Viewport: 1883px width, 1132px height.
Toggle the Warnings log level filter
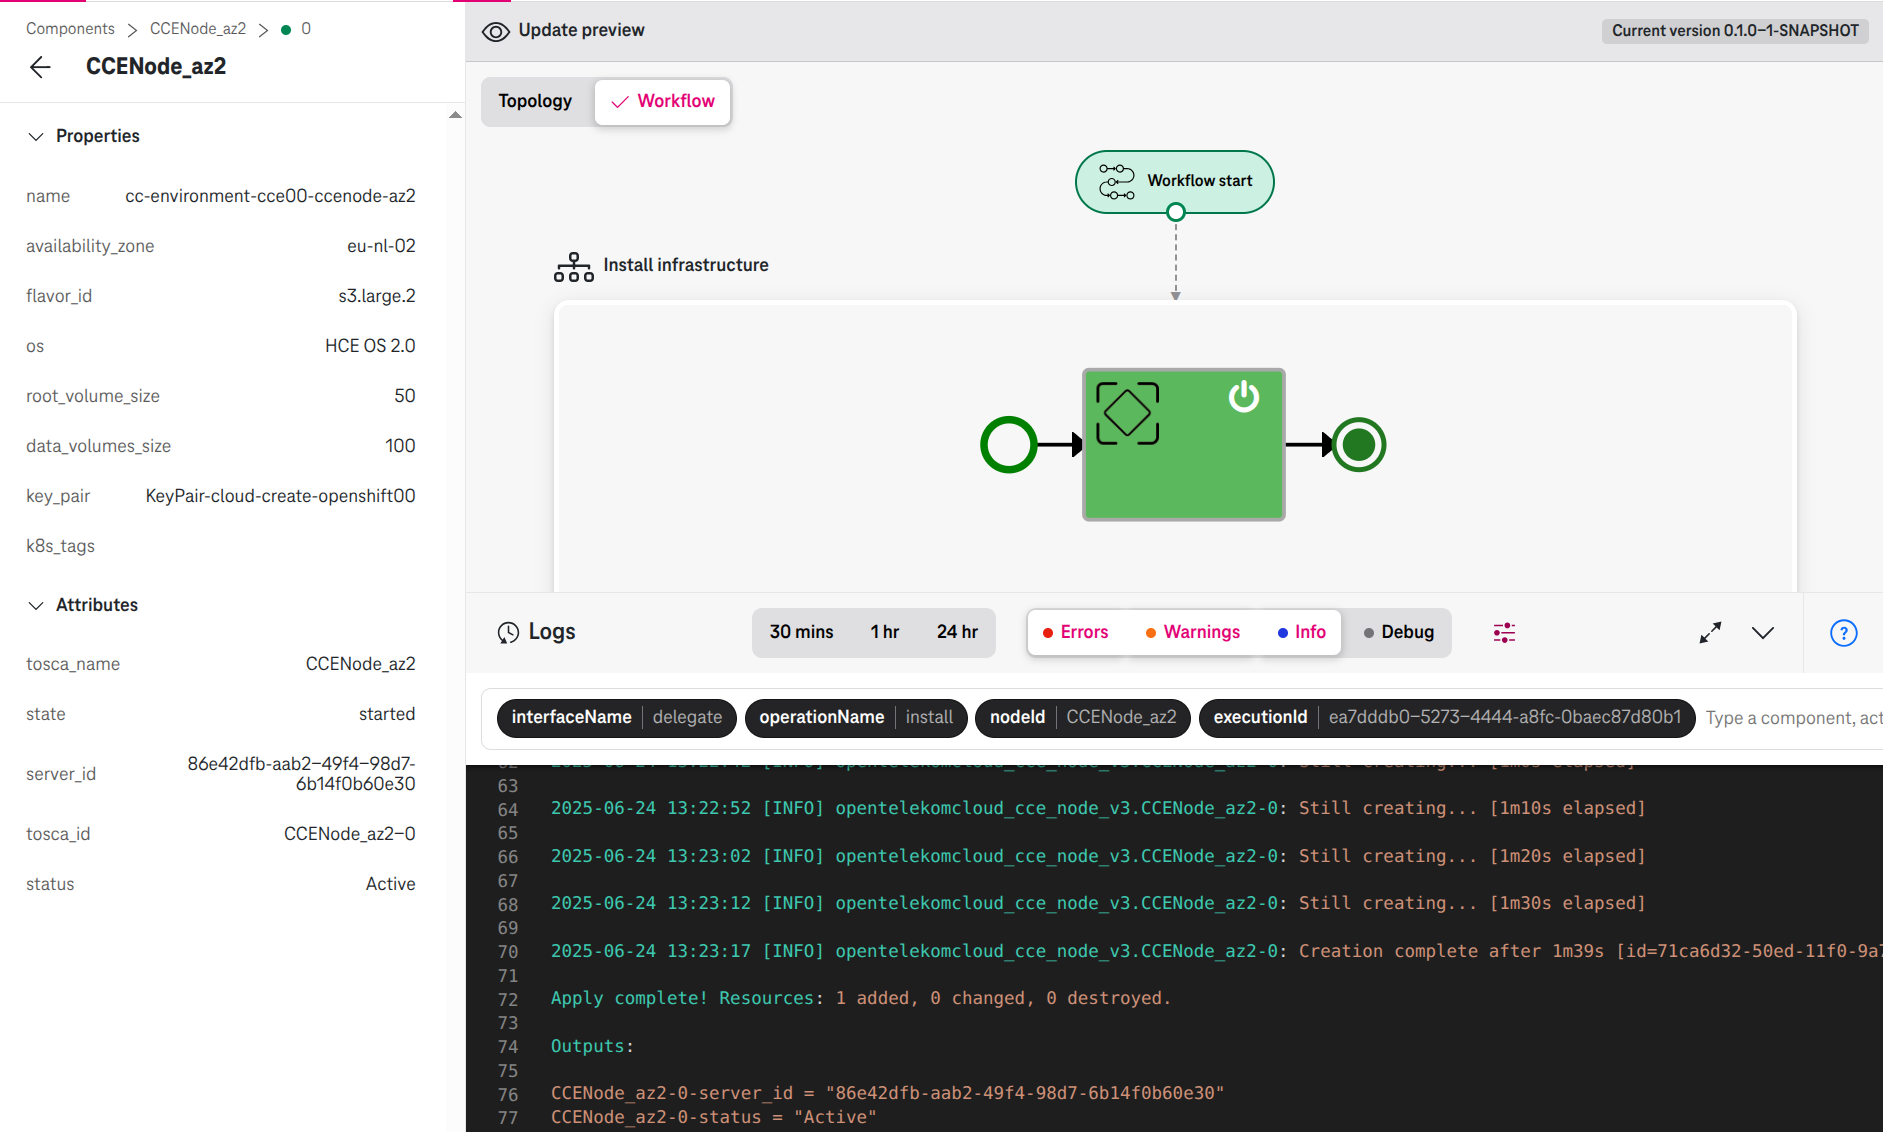coord(1193,632)
